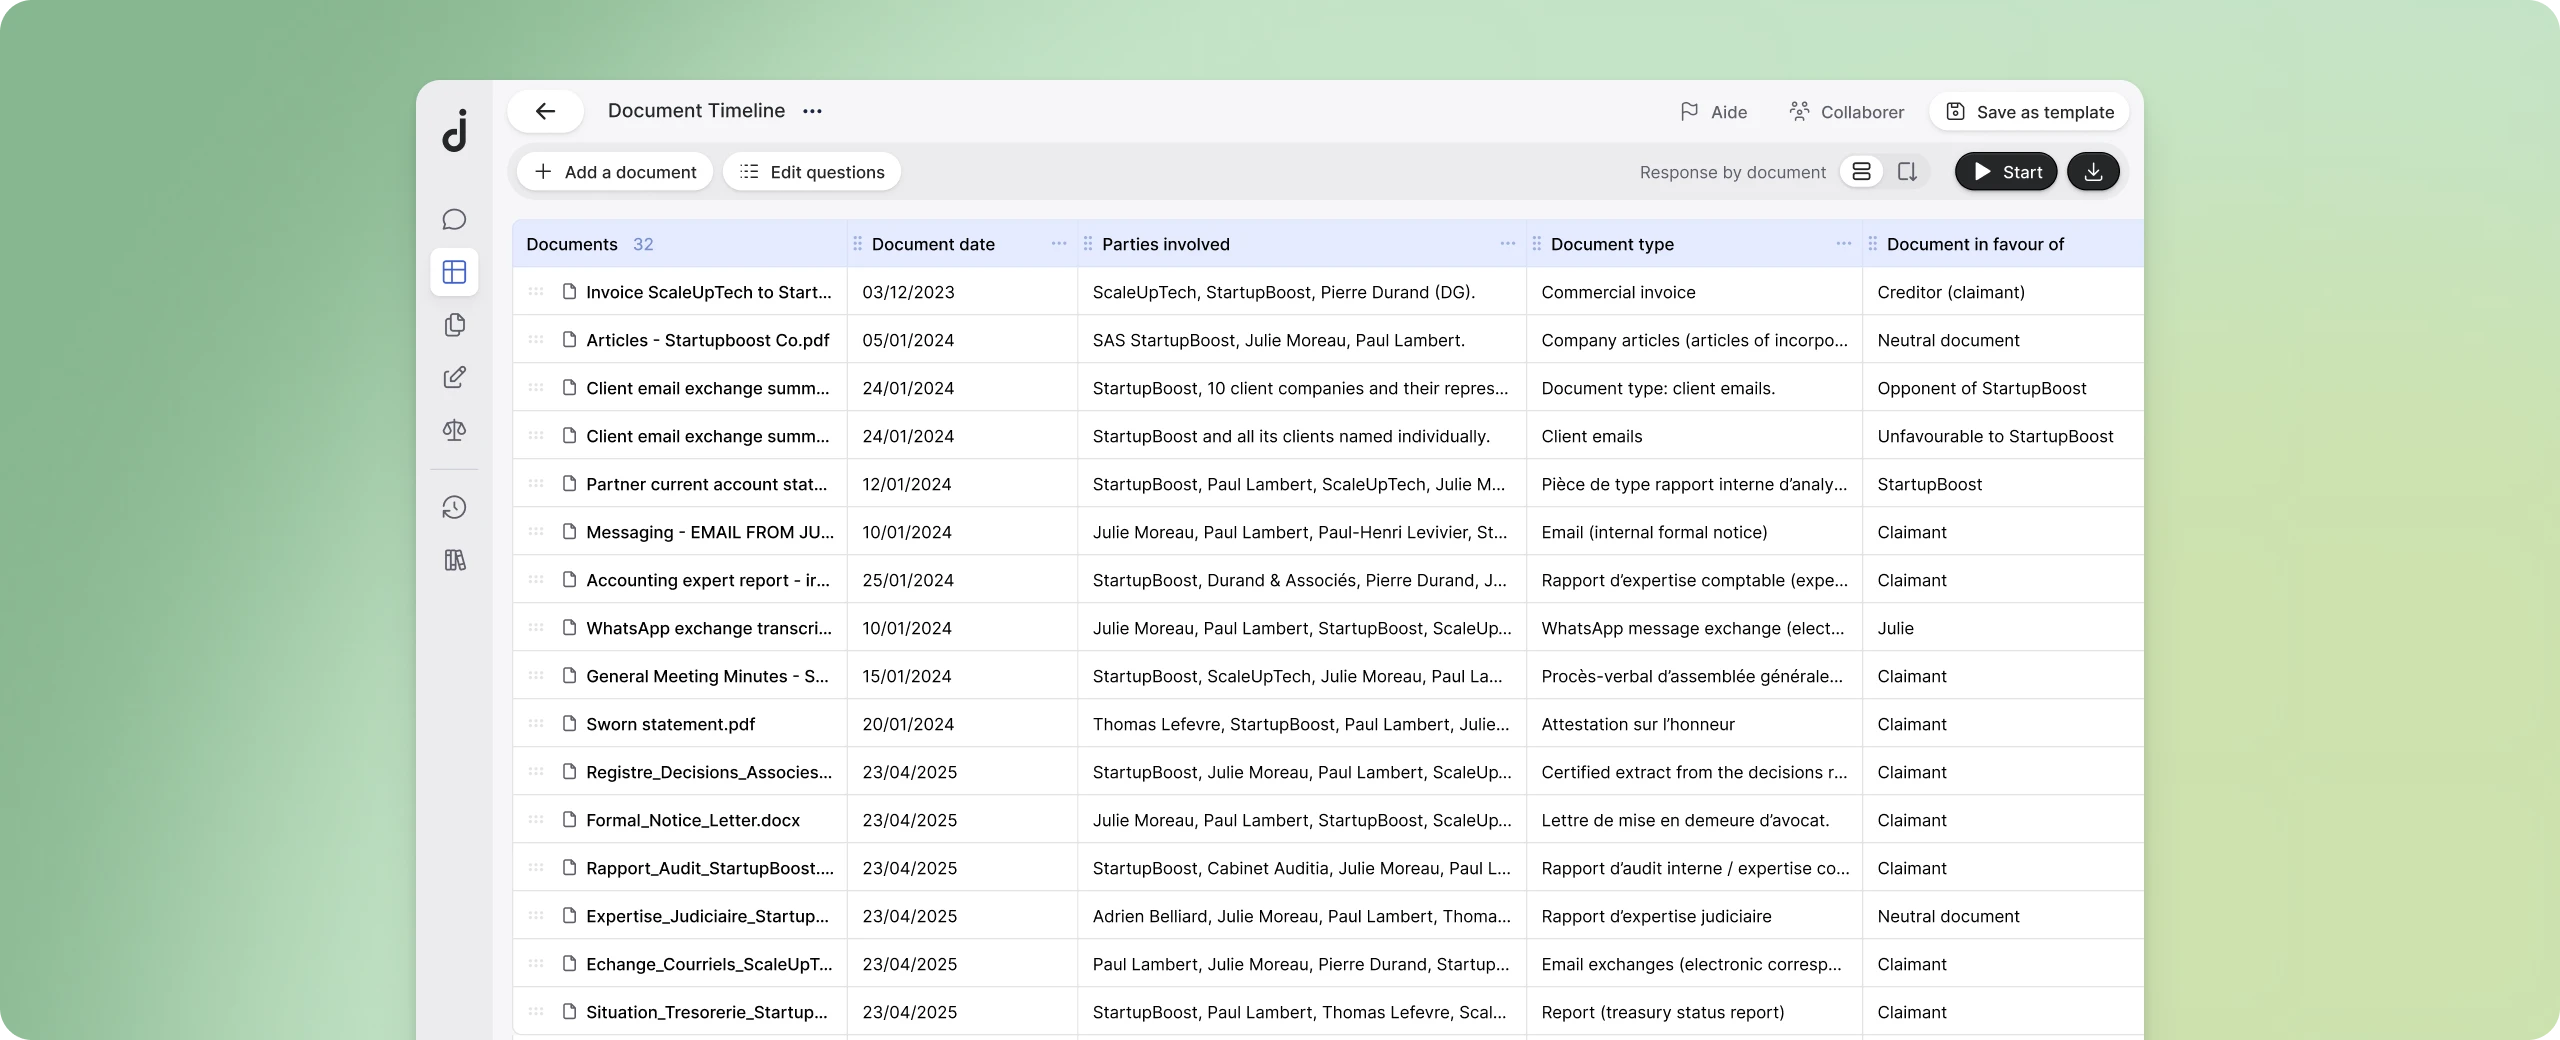Select Client emails document type cell
Image resolution: width=2560 pixels, height=1040 pixels.
coord(1694,436)
